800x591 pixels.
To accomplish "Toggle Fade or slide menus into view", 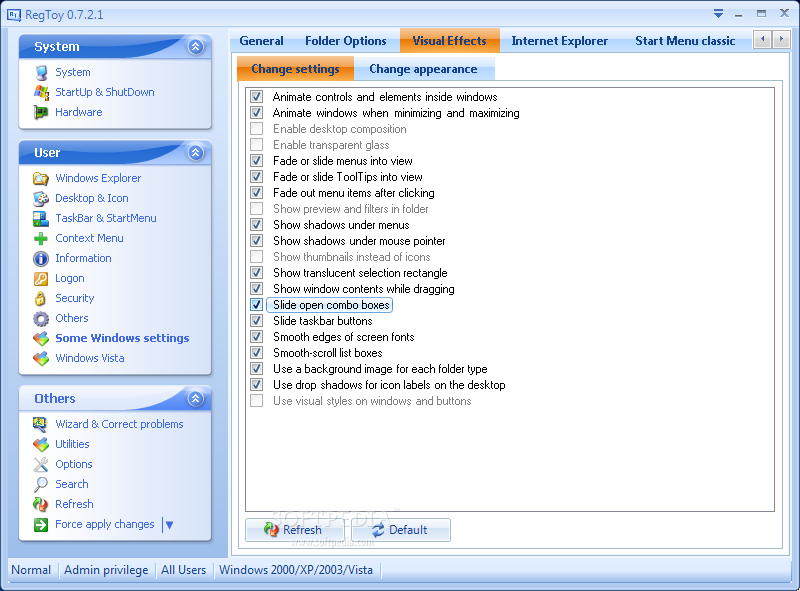I will [x=257, y=161].
